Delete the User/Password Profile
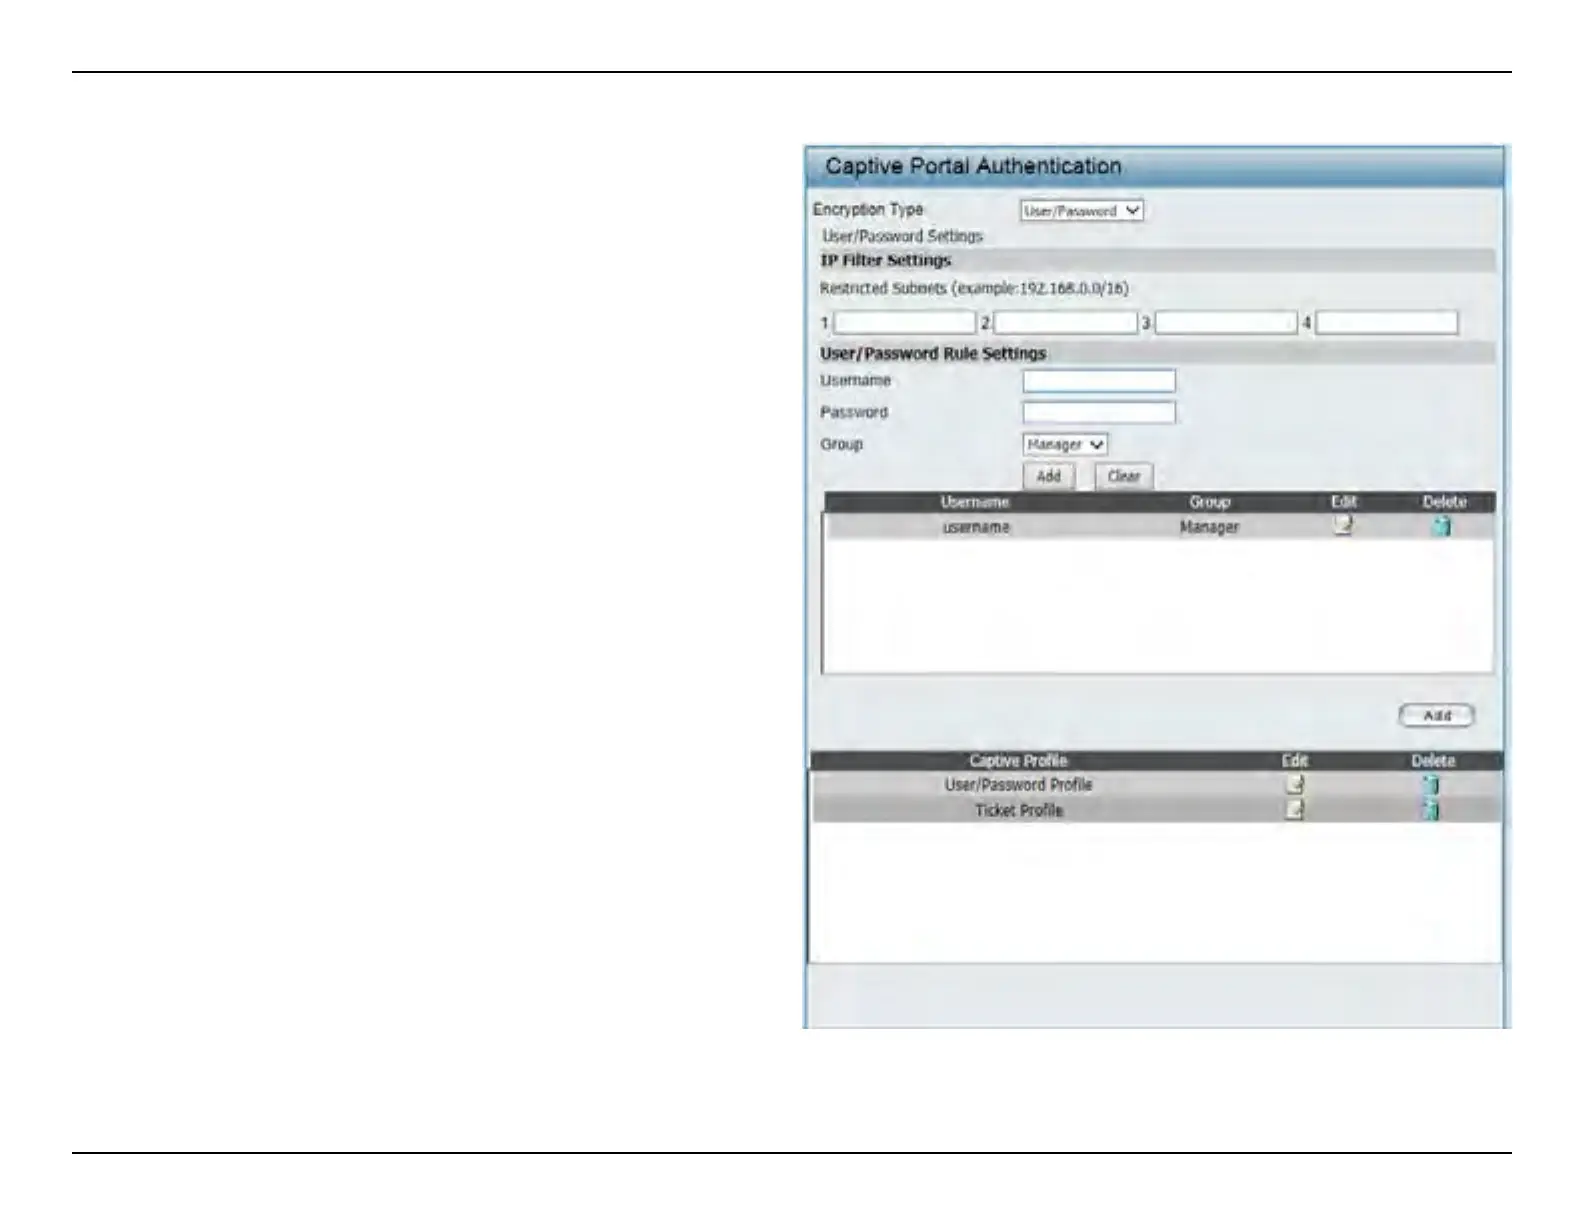Image resolution: width=1584 pixels, height=1224 pixels. tap(1431, 785)
